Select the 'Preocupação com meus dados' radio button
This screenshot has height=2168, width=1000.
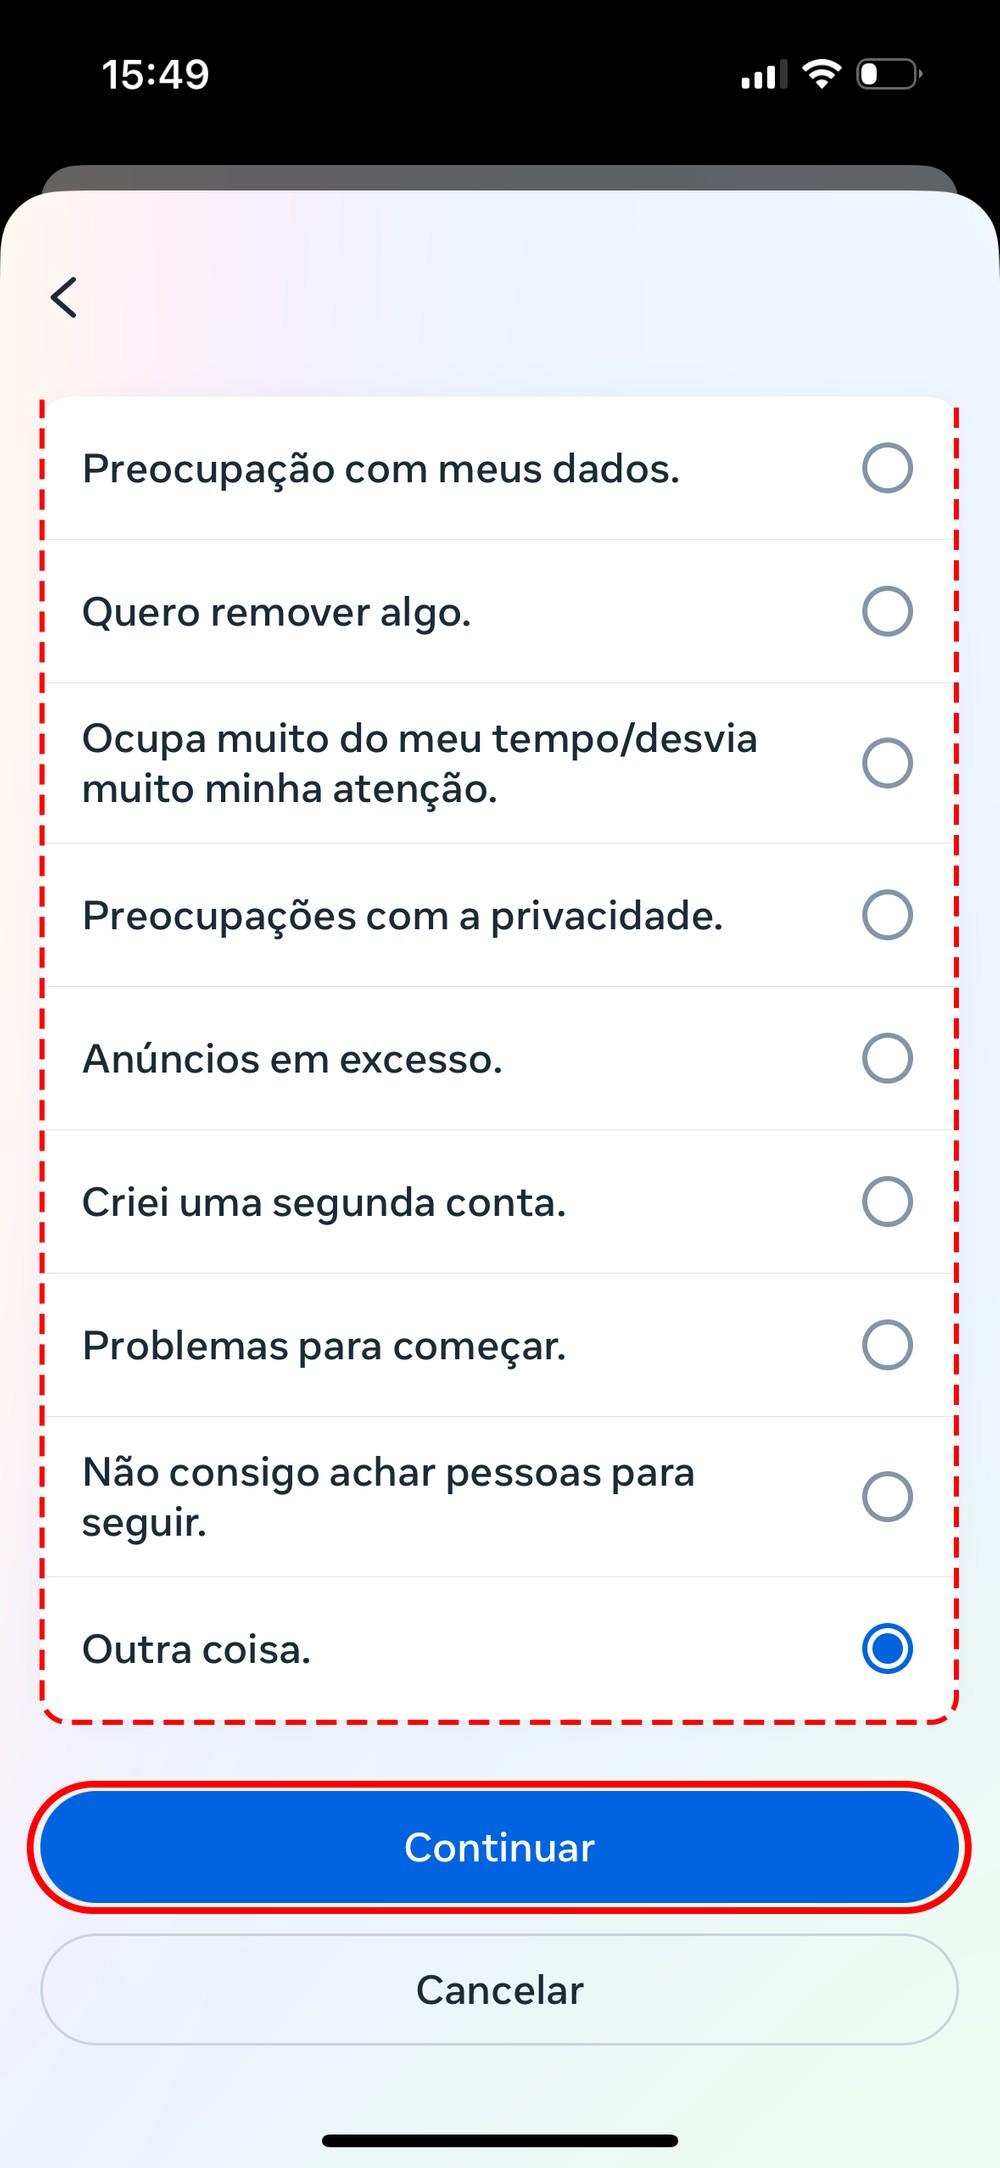pyautogui.click(x=887, y=468)
